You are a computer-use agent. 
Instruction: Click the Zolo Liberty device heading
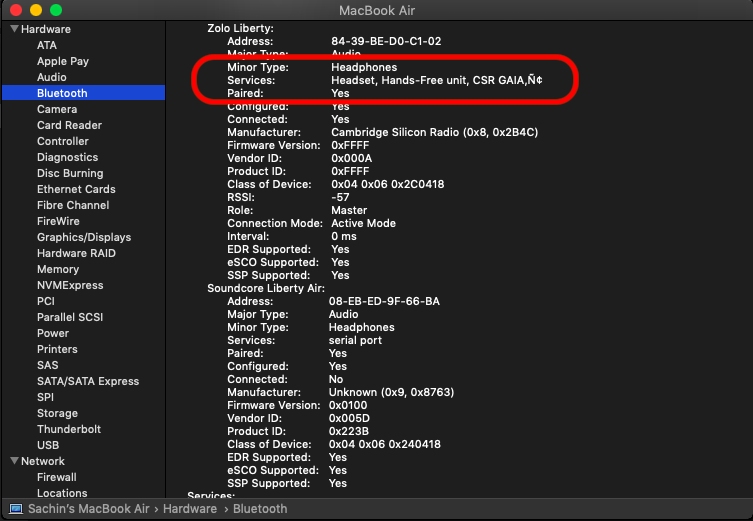tap(241, 28)
